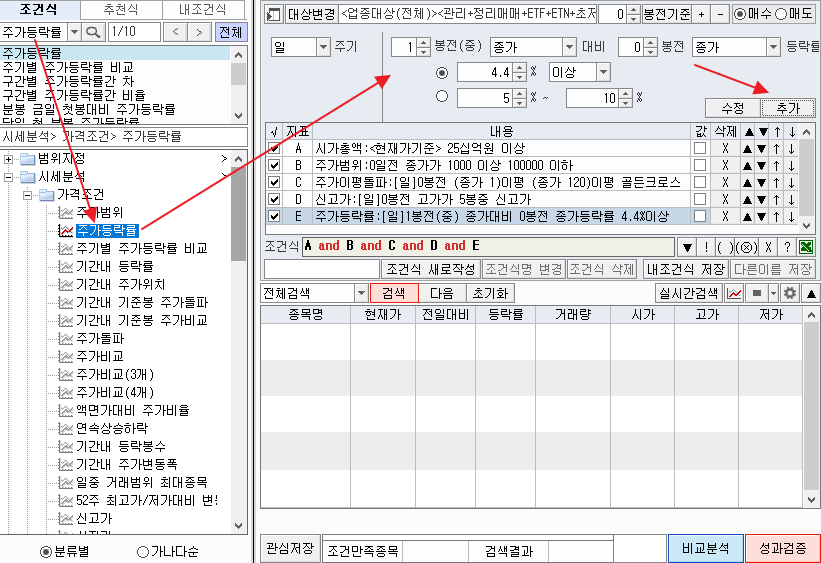Select 가나다순 sort radio button
Image resolution: width=821 pixels, height=563 pixels.
point(142,551)
